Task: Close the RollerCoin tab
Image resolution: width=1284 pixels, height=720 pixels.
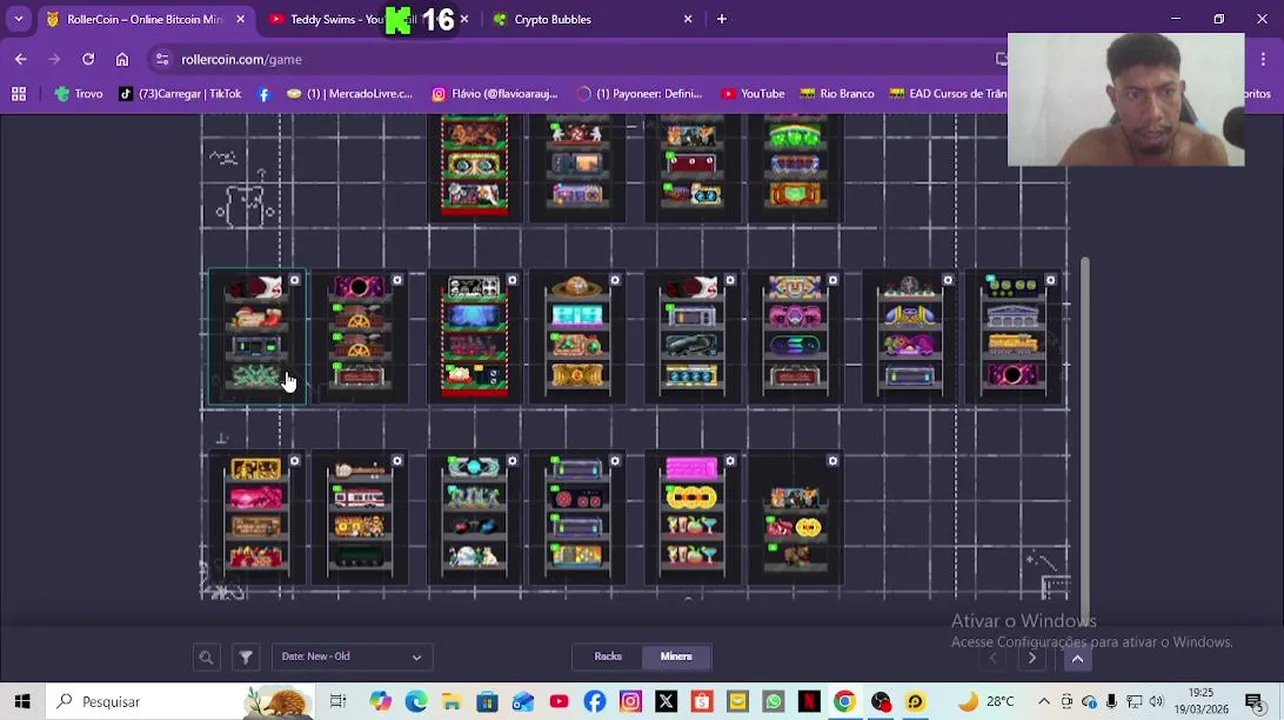Action: coord(240,19)
